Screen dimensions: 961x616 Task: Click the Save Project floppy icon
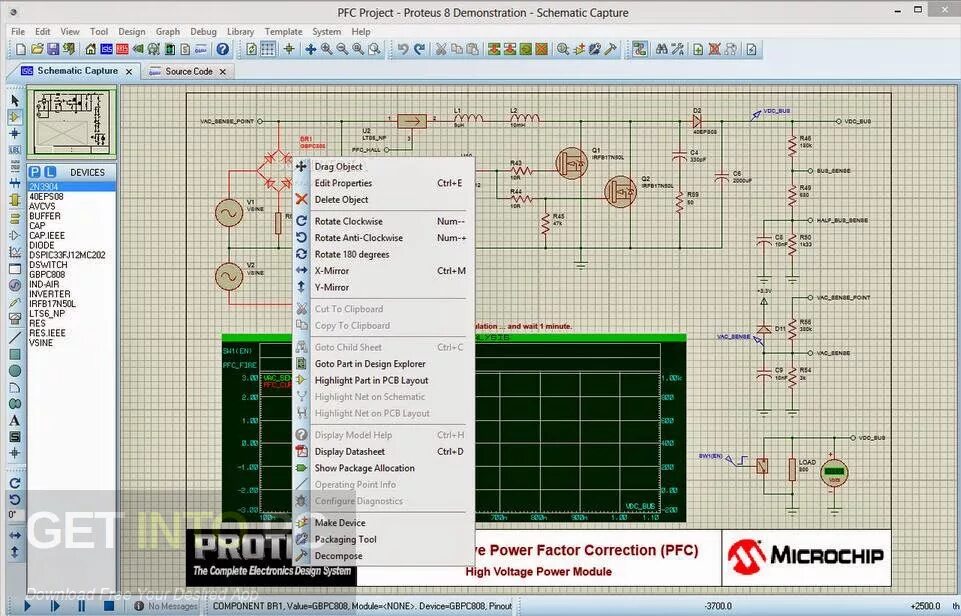(x=53, y=49)
